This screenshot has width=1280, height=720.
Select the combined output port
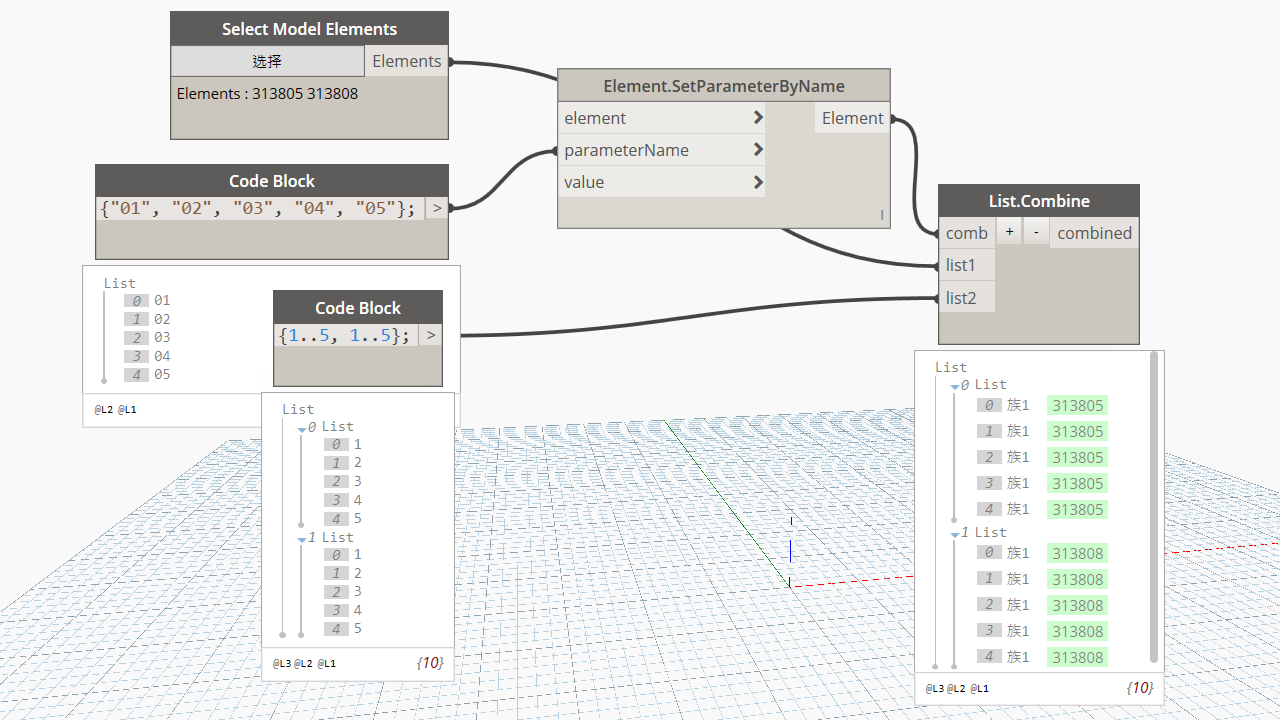(x=1095, y=233)
